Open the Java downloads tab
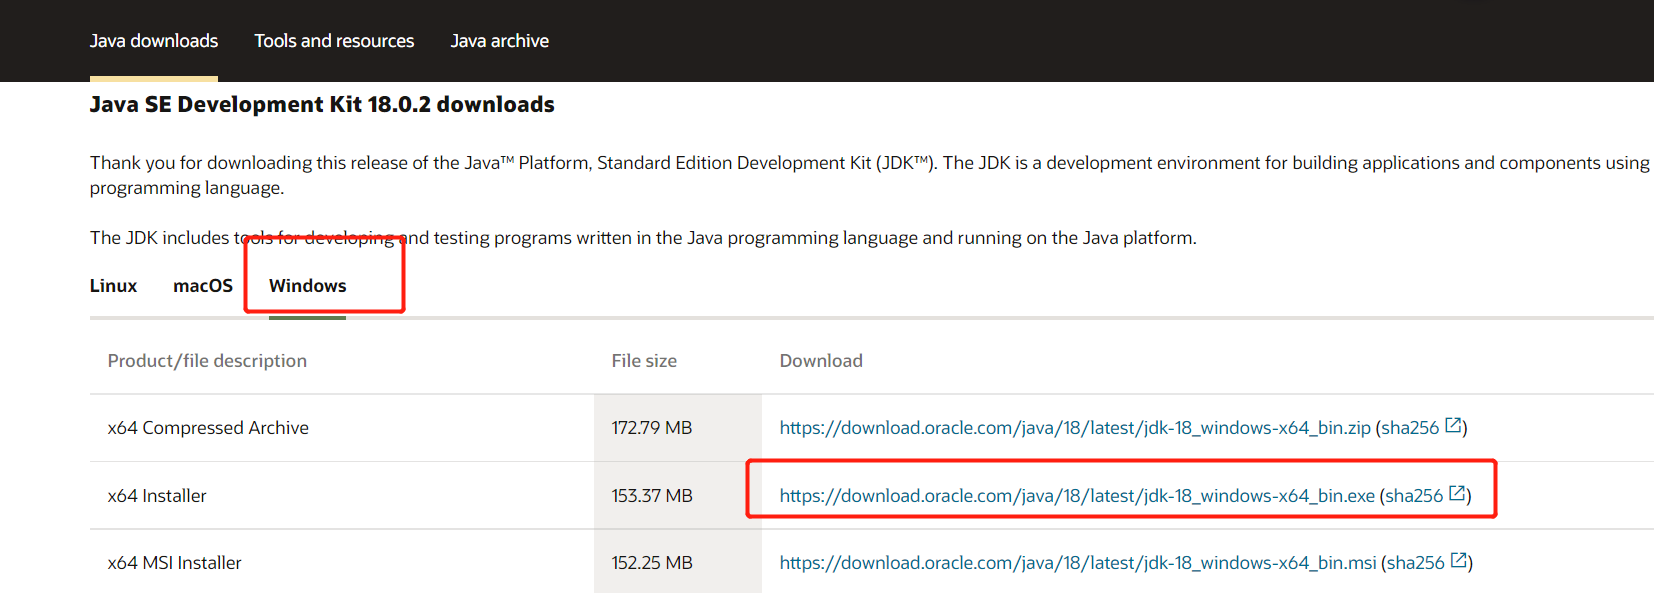This screenshot has width=1654, height=593. pos(154,41)
